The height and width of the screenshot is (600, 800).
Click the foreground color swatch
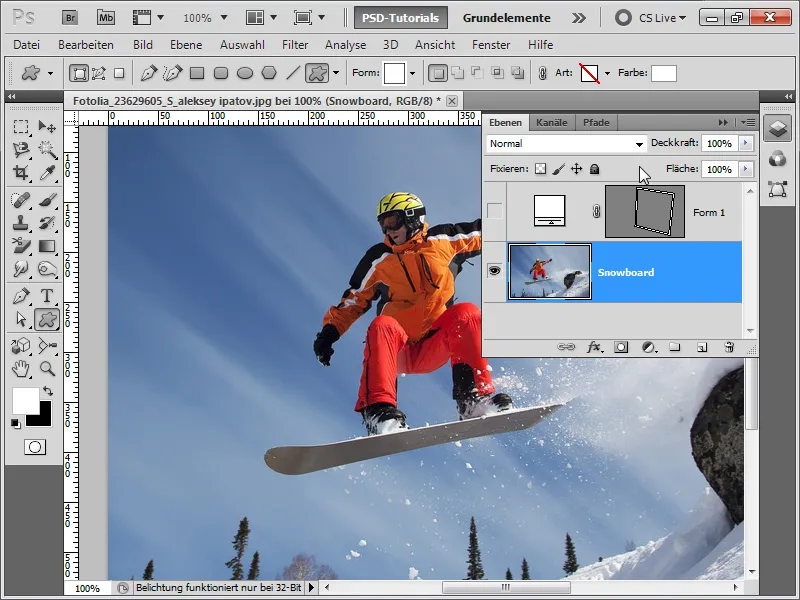tap(25, 401)
